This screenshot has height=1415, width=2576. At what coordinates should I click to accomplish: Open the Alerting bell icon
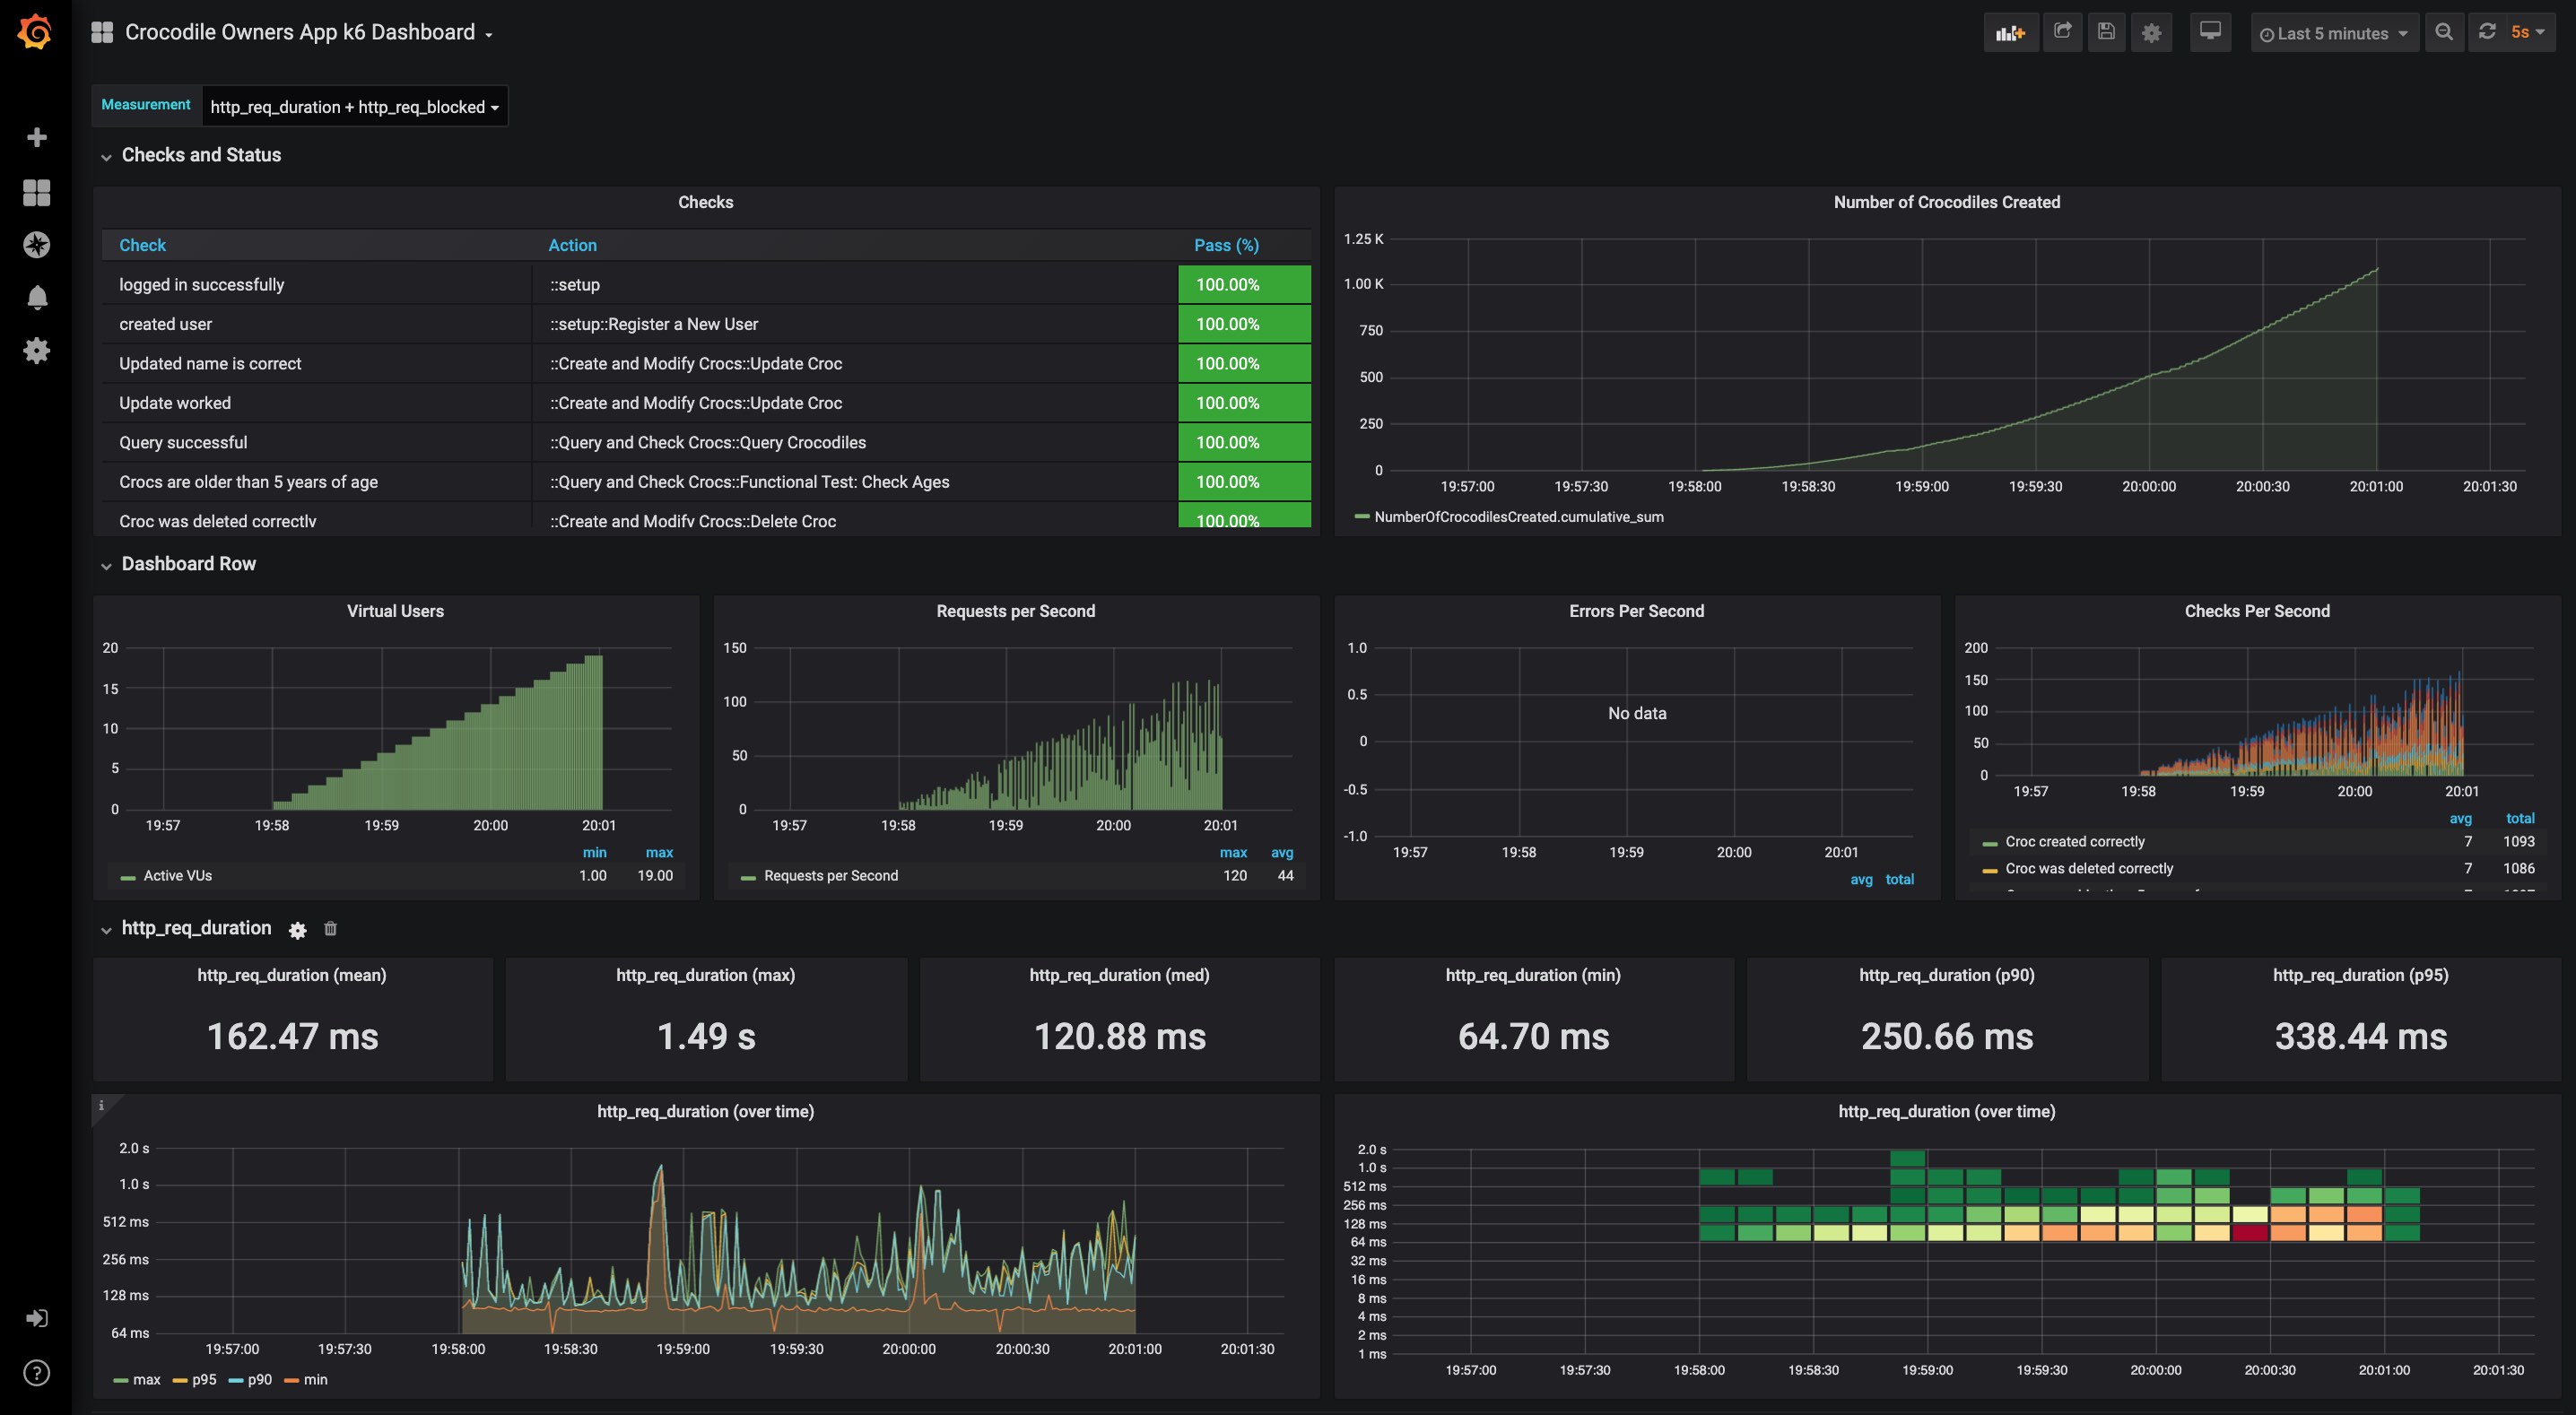[37, 298]
